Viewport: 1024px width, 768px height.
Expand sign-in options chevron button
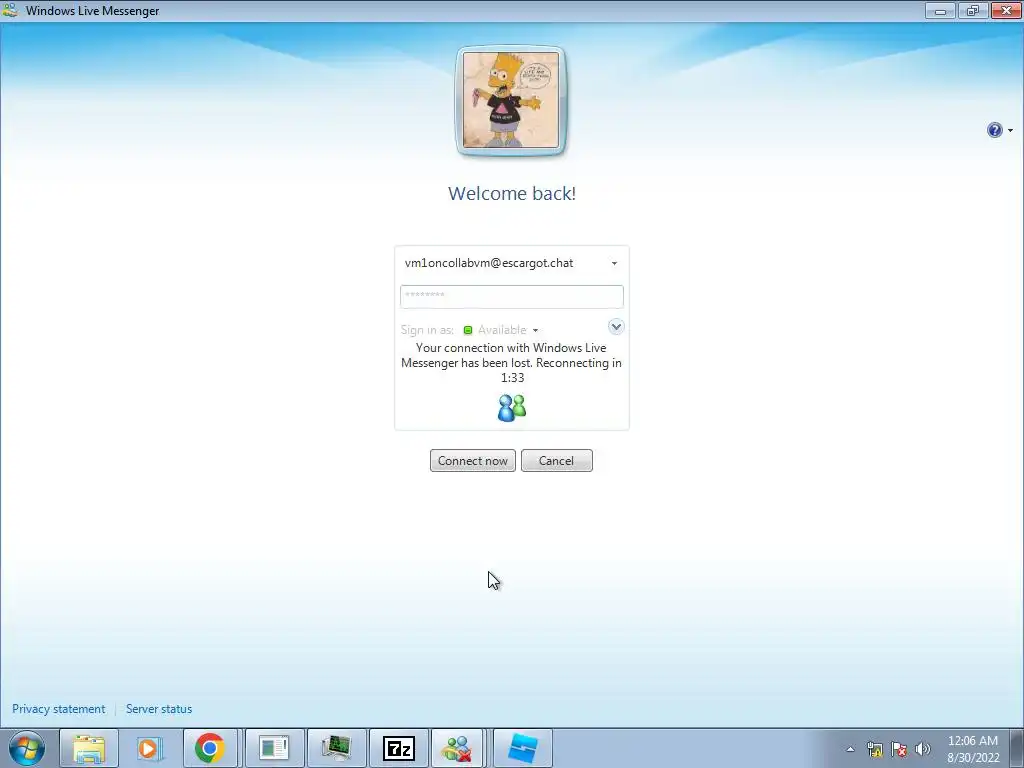pyautogui.click(x=616, y=327)
